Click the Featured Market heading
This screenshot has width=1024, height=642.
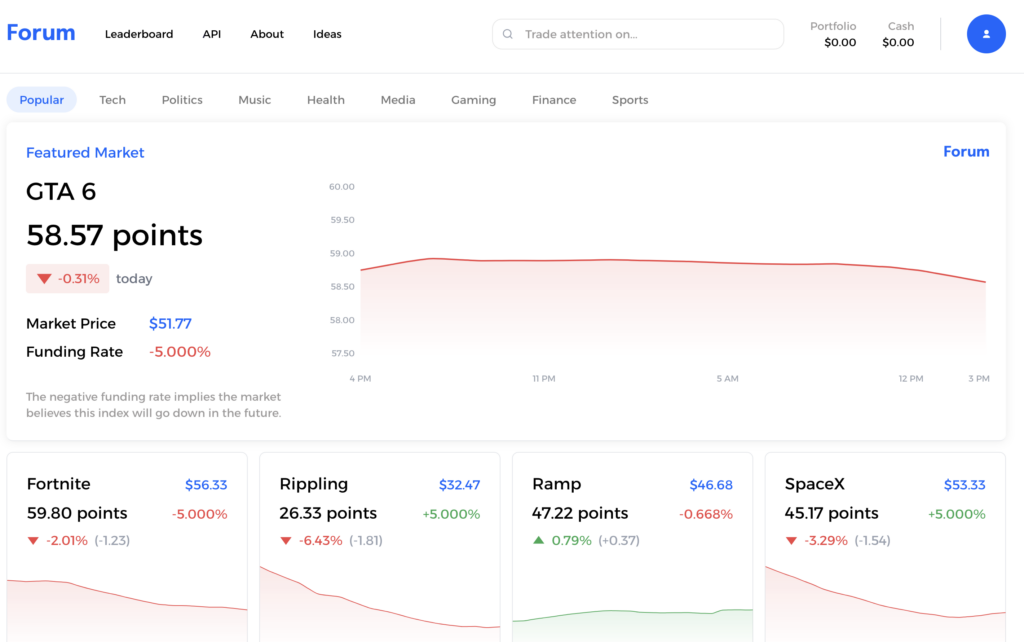[85, 152]
